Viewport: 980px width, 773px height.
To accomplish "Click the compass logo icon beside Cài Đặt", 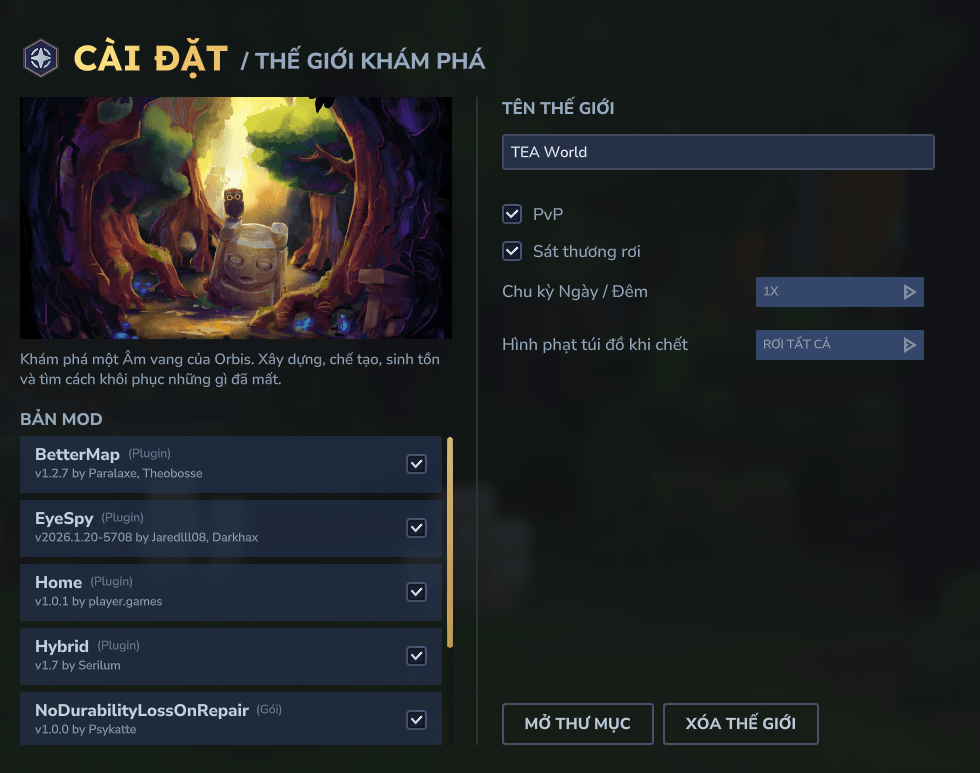I will [x=41, y=58].
